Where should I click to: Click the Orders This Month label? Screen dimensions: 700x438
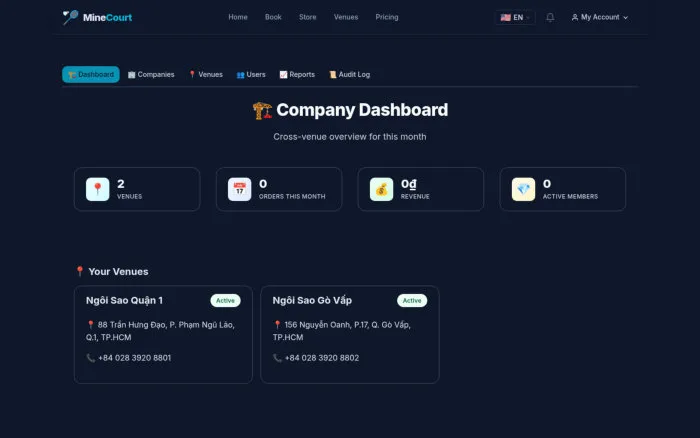292,196
